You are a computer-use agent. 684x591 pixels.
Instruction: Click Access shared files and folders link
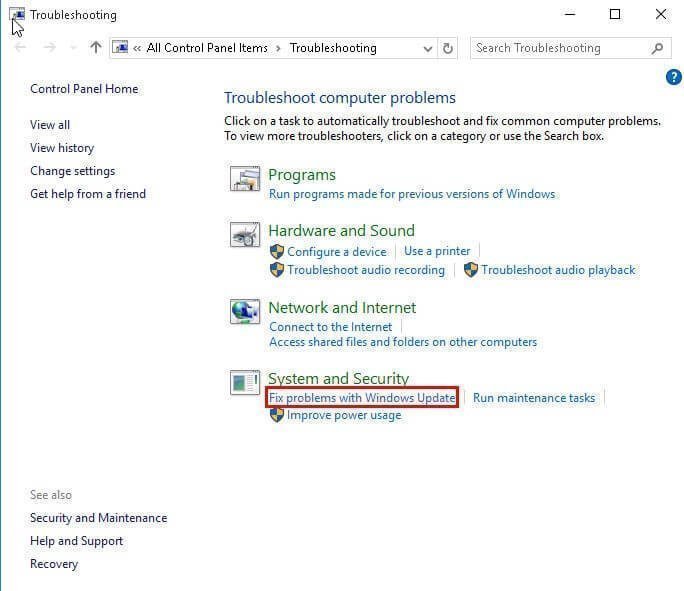[403, 342]
